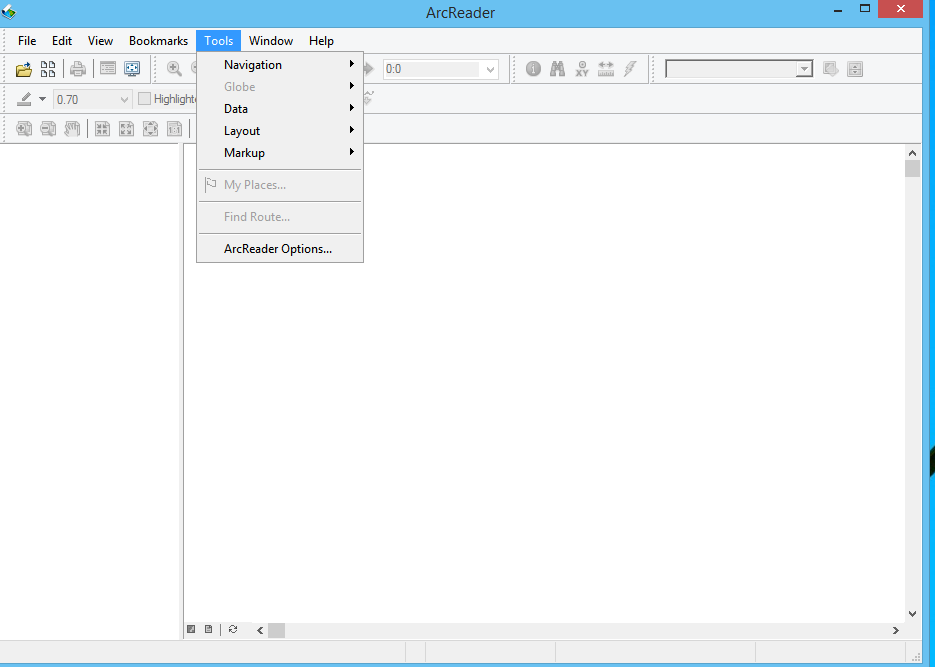Viewport: 935px width, 667px height.
Task: Open the empty combo box in top-right toolbar
Action: (x=804, y=69)
